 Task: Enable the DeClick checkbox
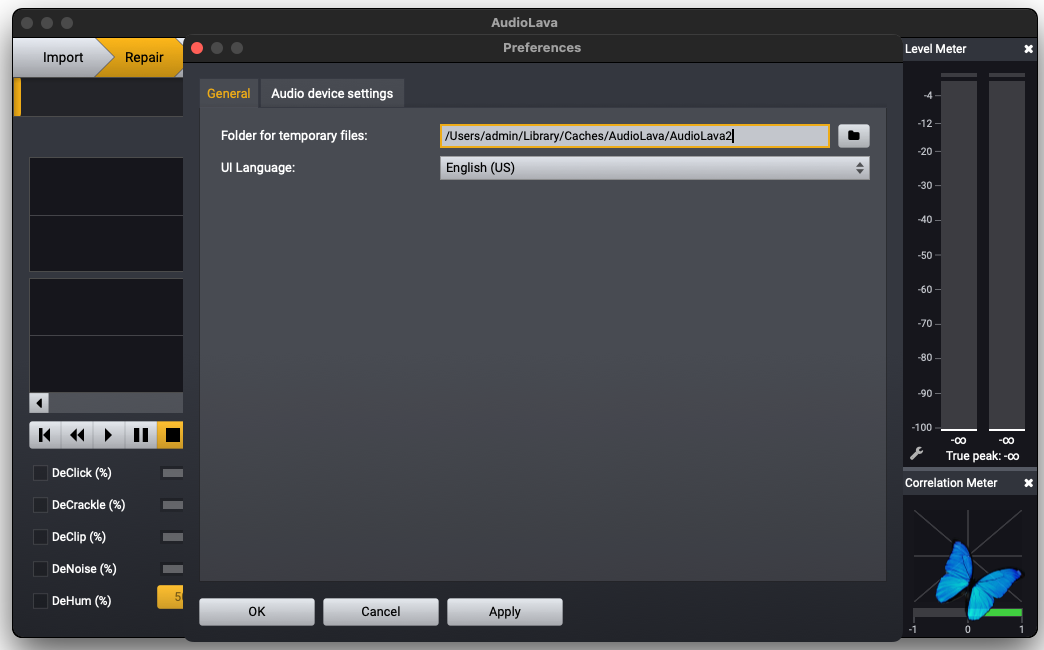(41, 473)
